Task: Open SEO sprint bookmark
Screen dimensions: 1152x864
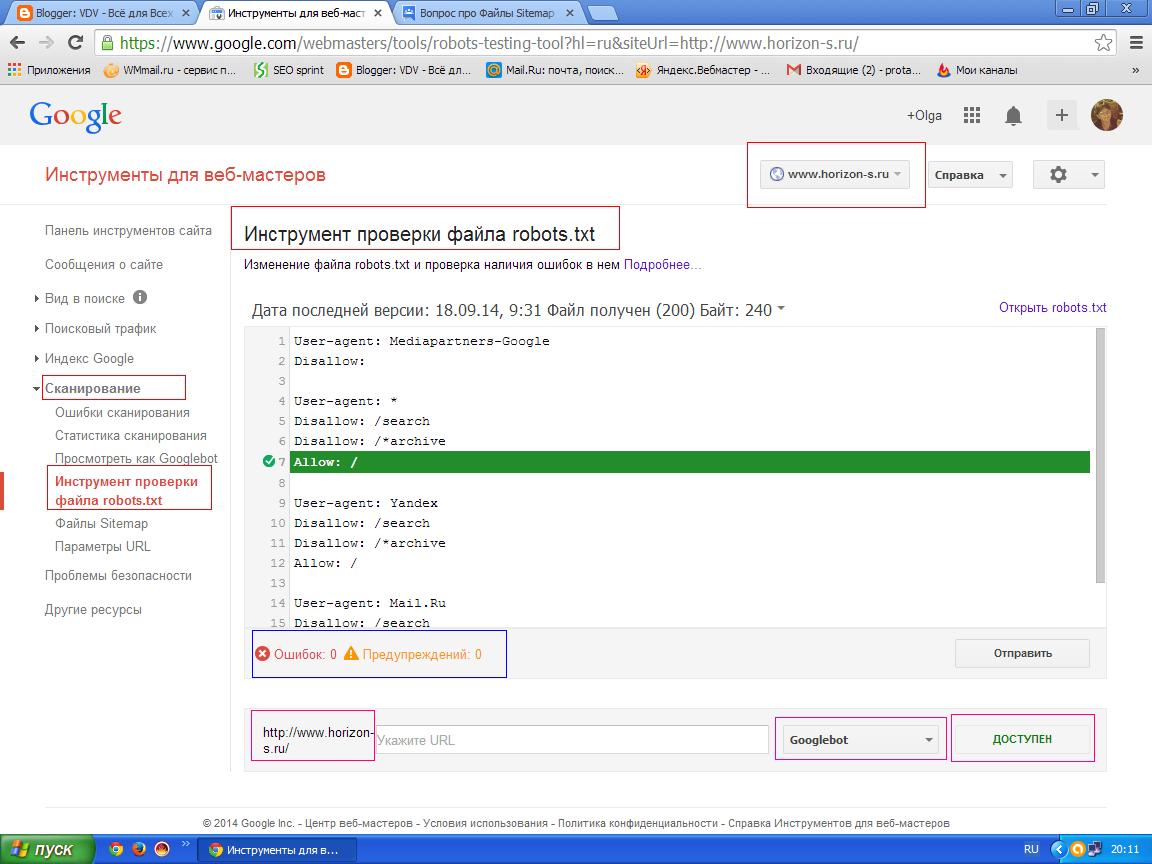Action: (x=288, y=70)
